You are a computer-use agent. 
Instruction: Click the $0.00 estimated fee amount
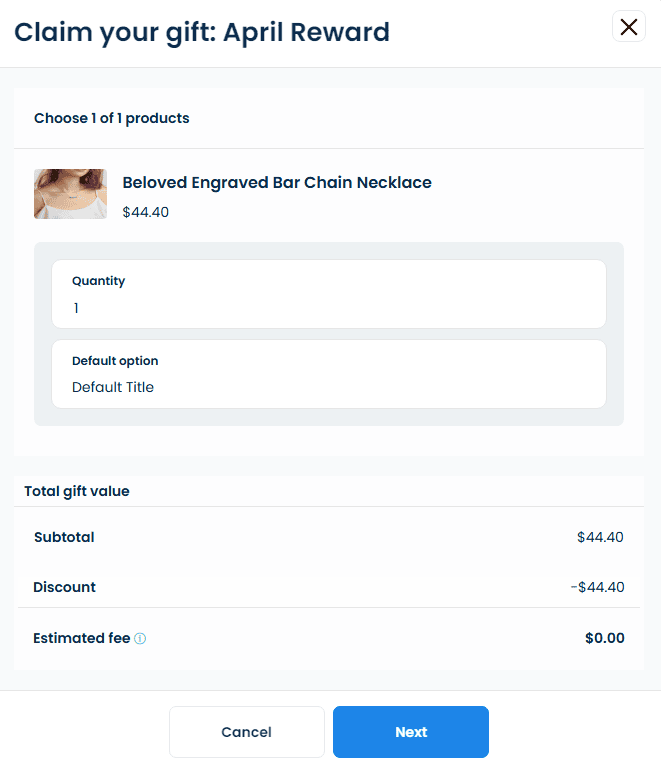604,638
